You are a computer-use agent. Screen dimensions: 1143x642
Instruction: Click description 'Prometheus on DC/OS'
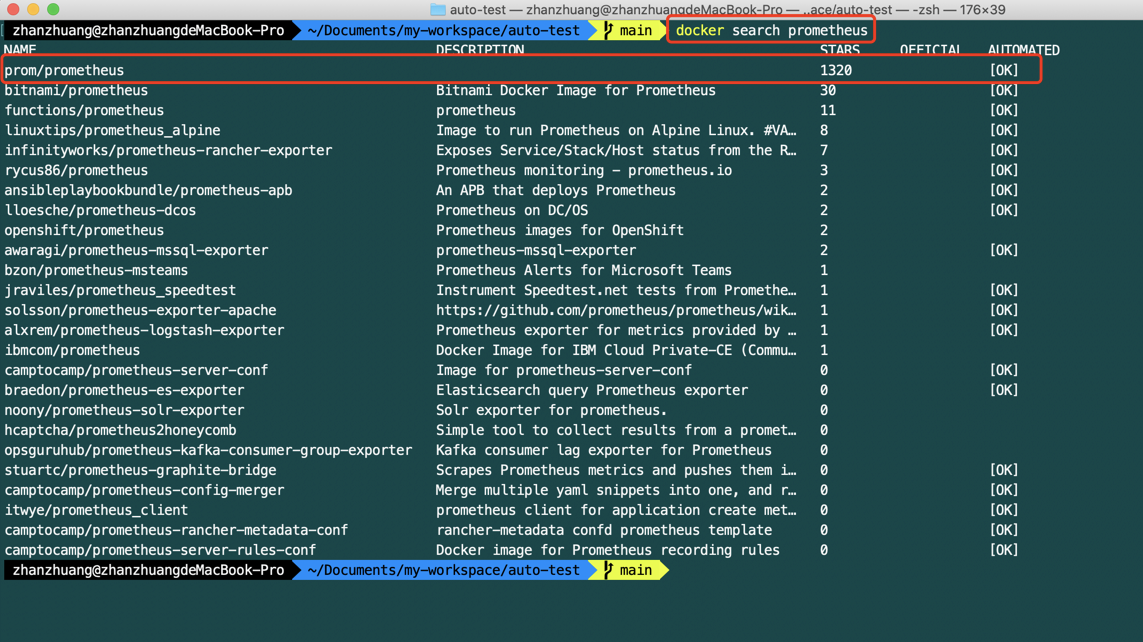(512, 211)
